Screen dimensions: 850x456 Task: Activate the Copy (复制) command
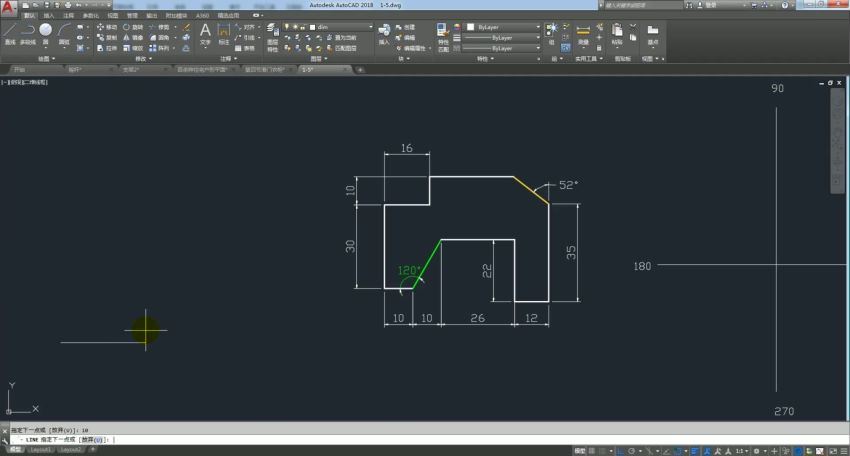pos(107,37)
